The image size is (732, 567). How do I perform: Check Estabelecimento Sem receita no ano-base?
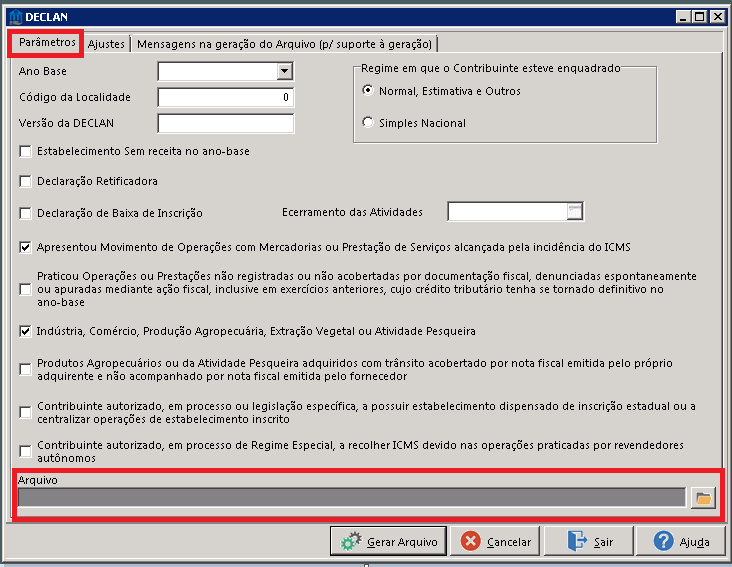(x=25, y=151)
